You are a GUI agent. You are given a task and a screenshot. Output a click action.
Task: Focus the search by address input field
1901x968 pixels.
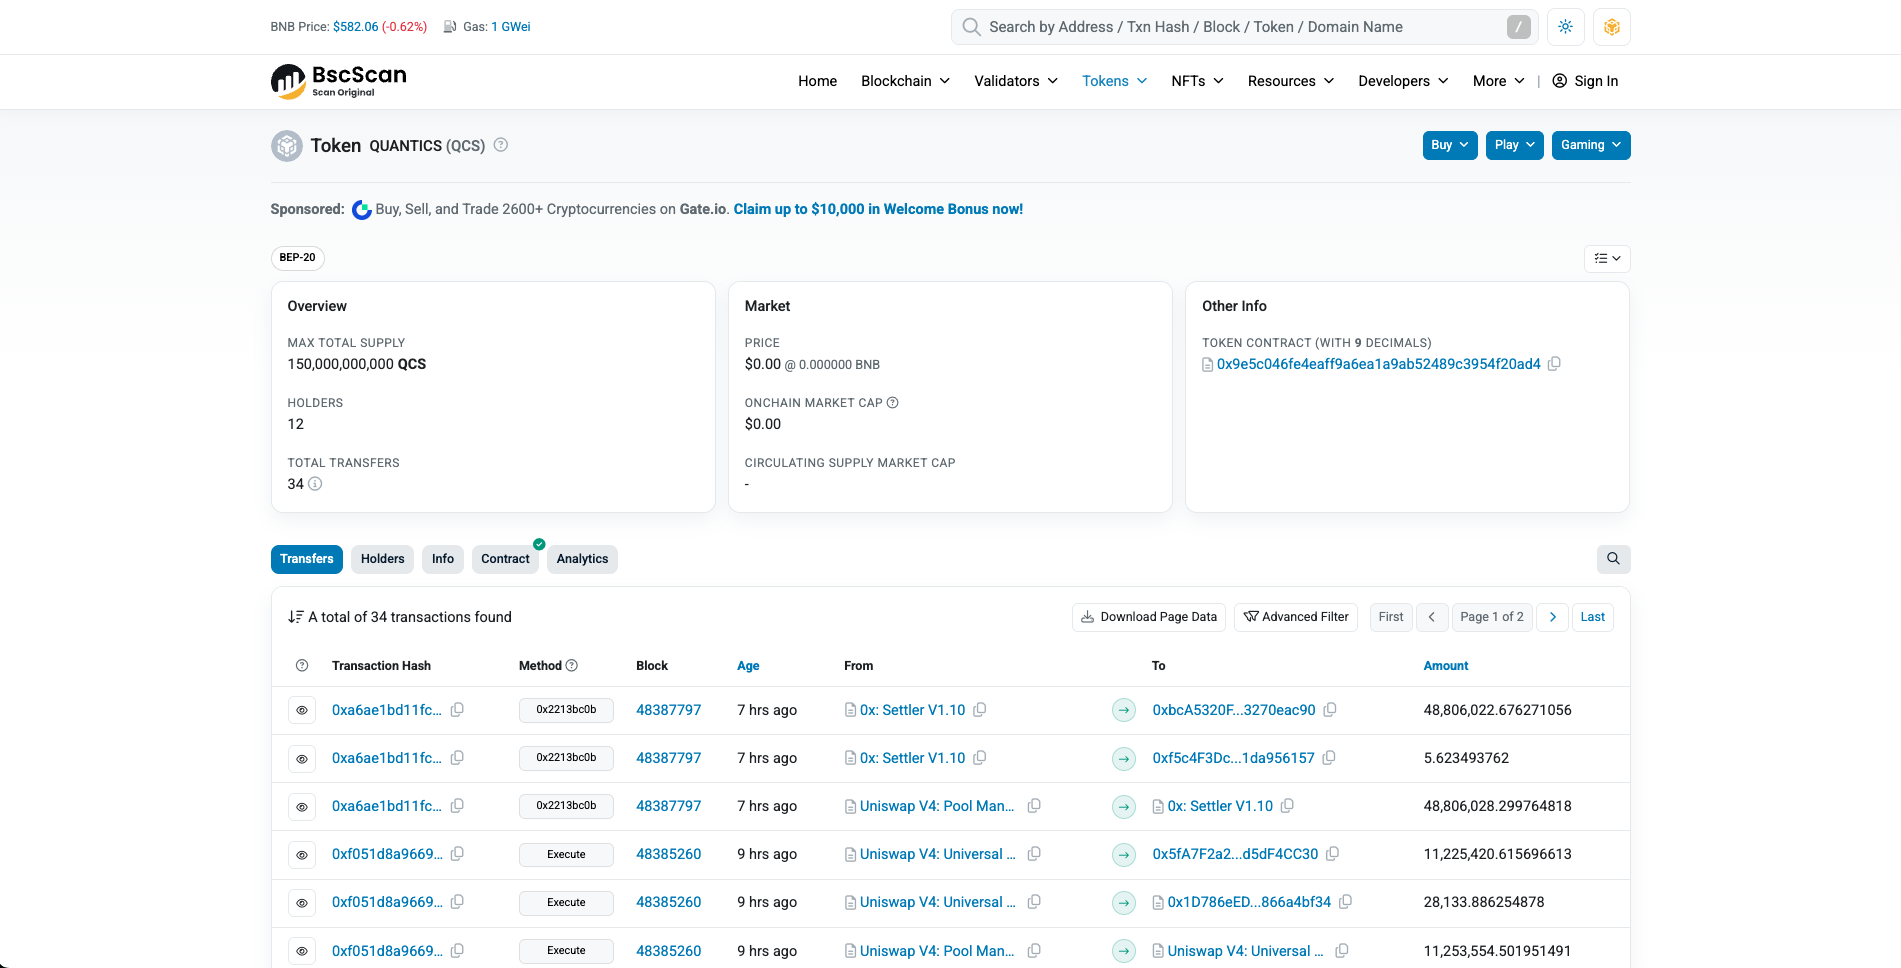click(1245, 27)
